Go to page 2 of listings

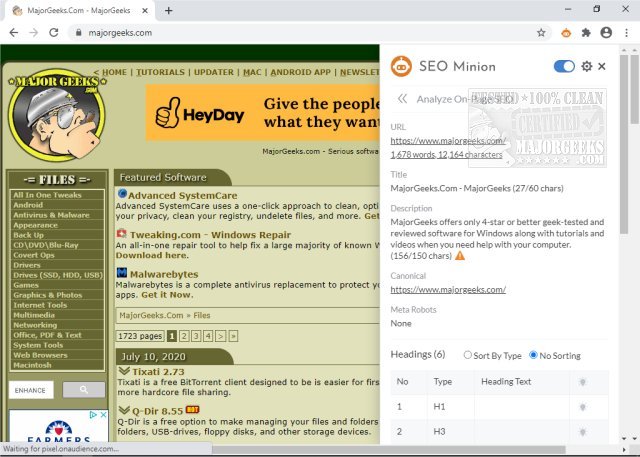(x=184, y=336)
